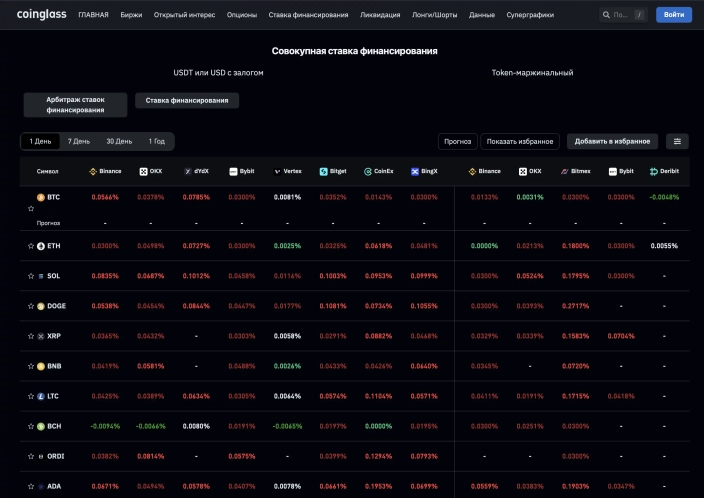Click the Показать избранное button

point(520,142)
